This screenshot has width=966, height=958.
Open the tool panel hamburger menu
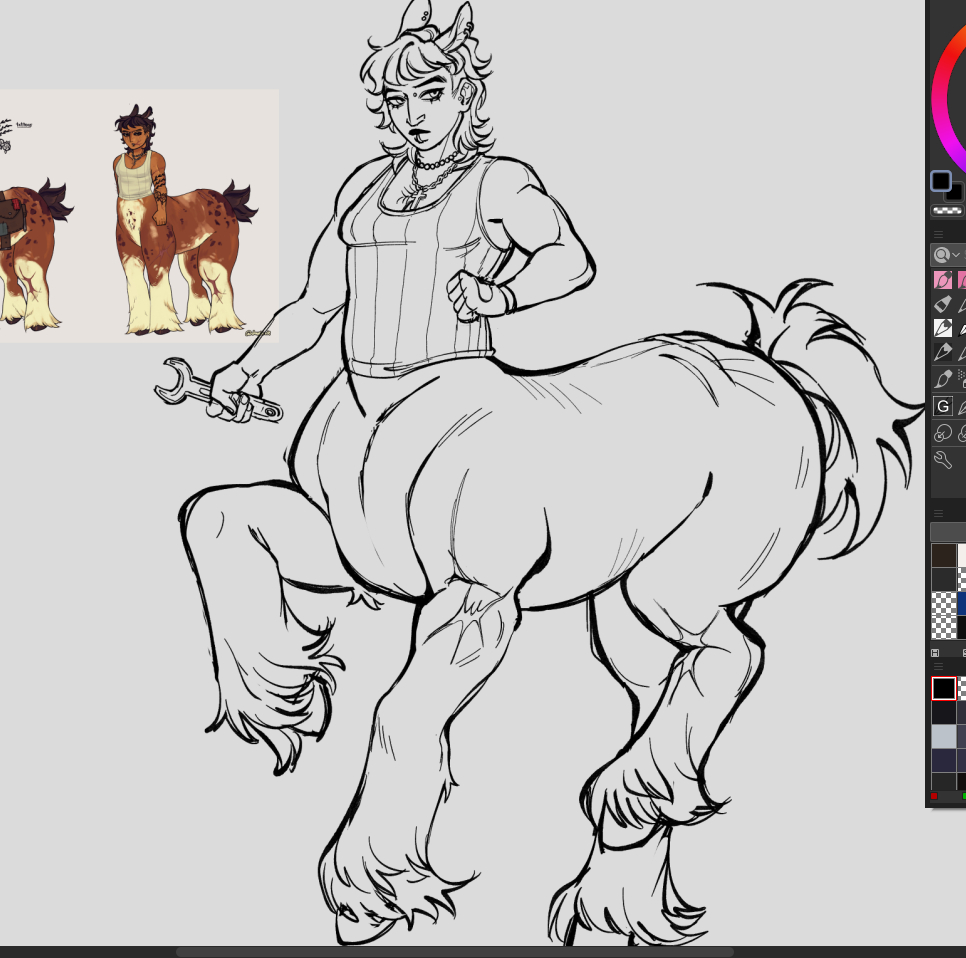938,234
